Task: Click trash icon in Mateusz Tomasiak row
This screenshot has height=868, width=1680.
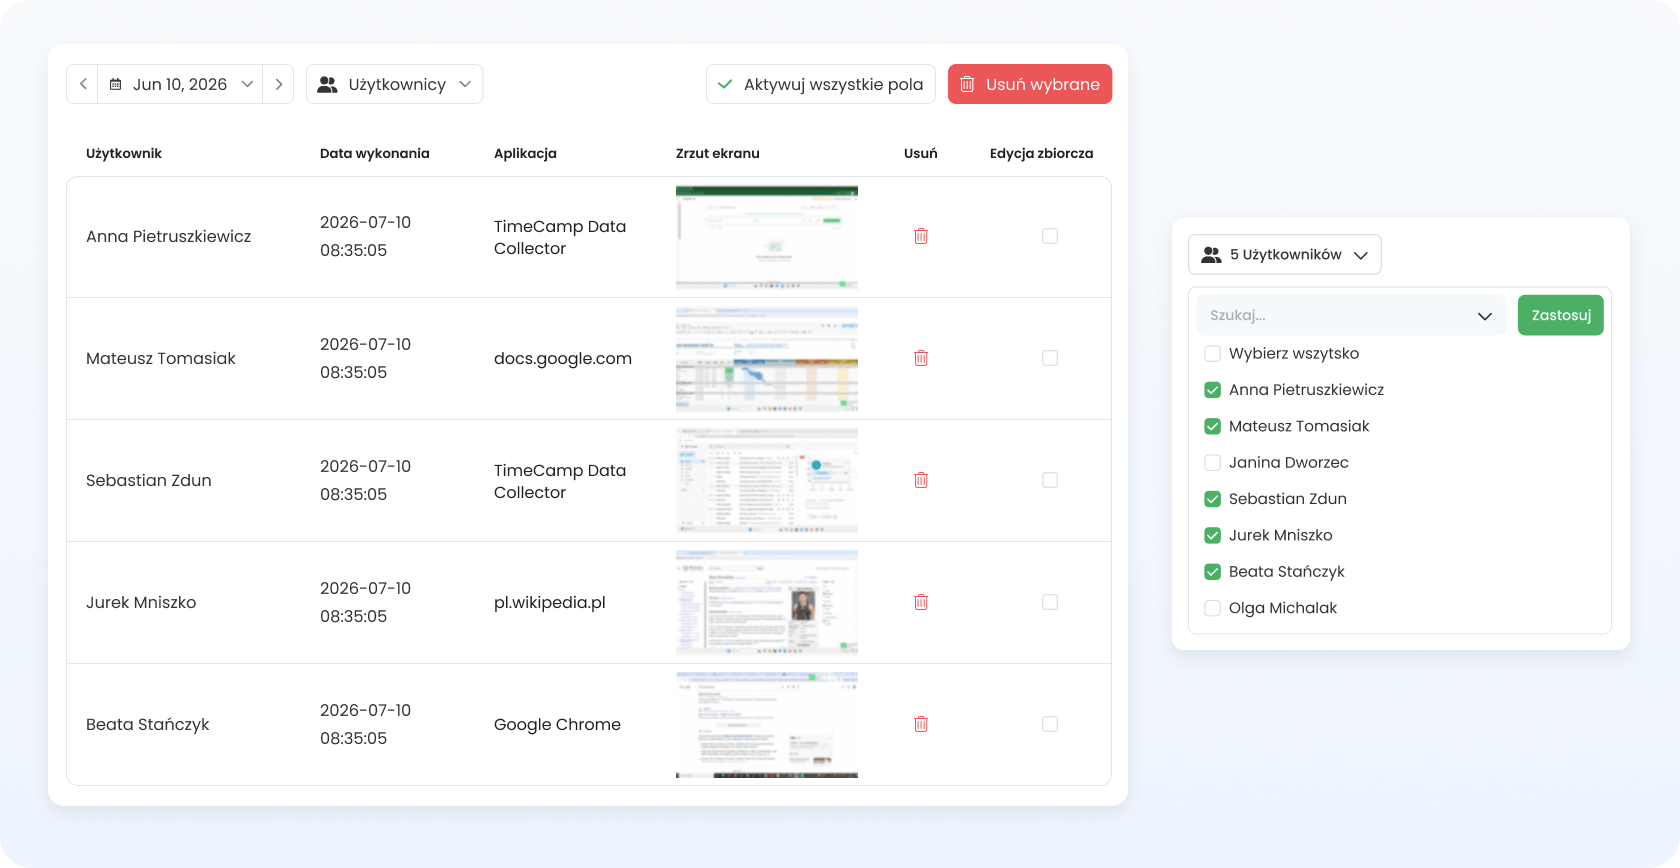Action: 921,358
